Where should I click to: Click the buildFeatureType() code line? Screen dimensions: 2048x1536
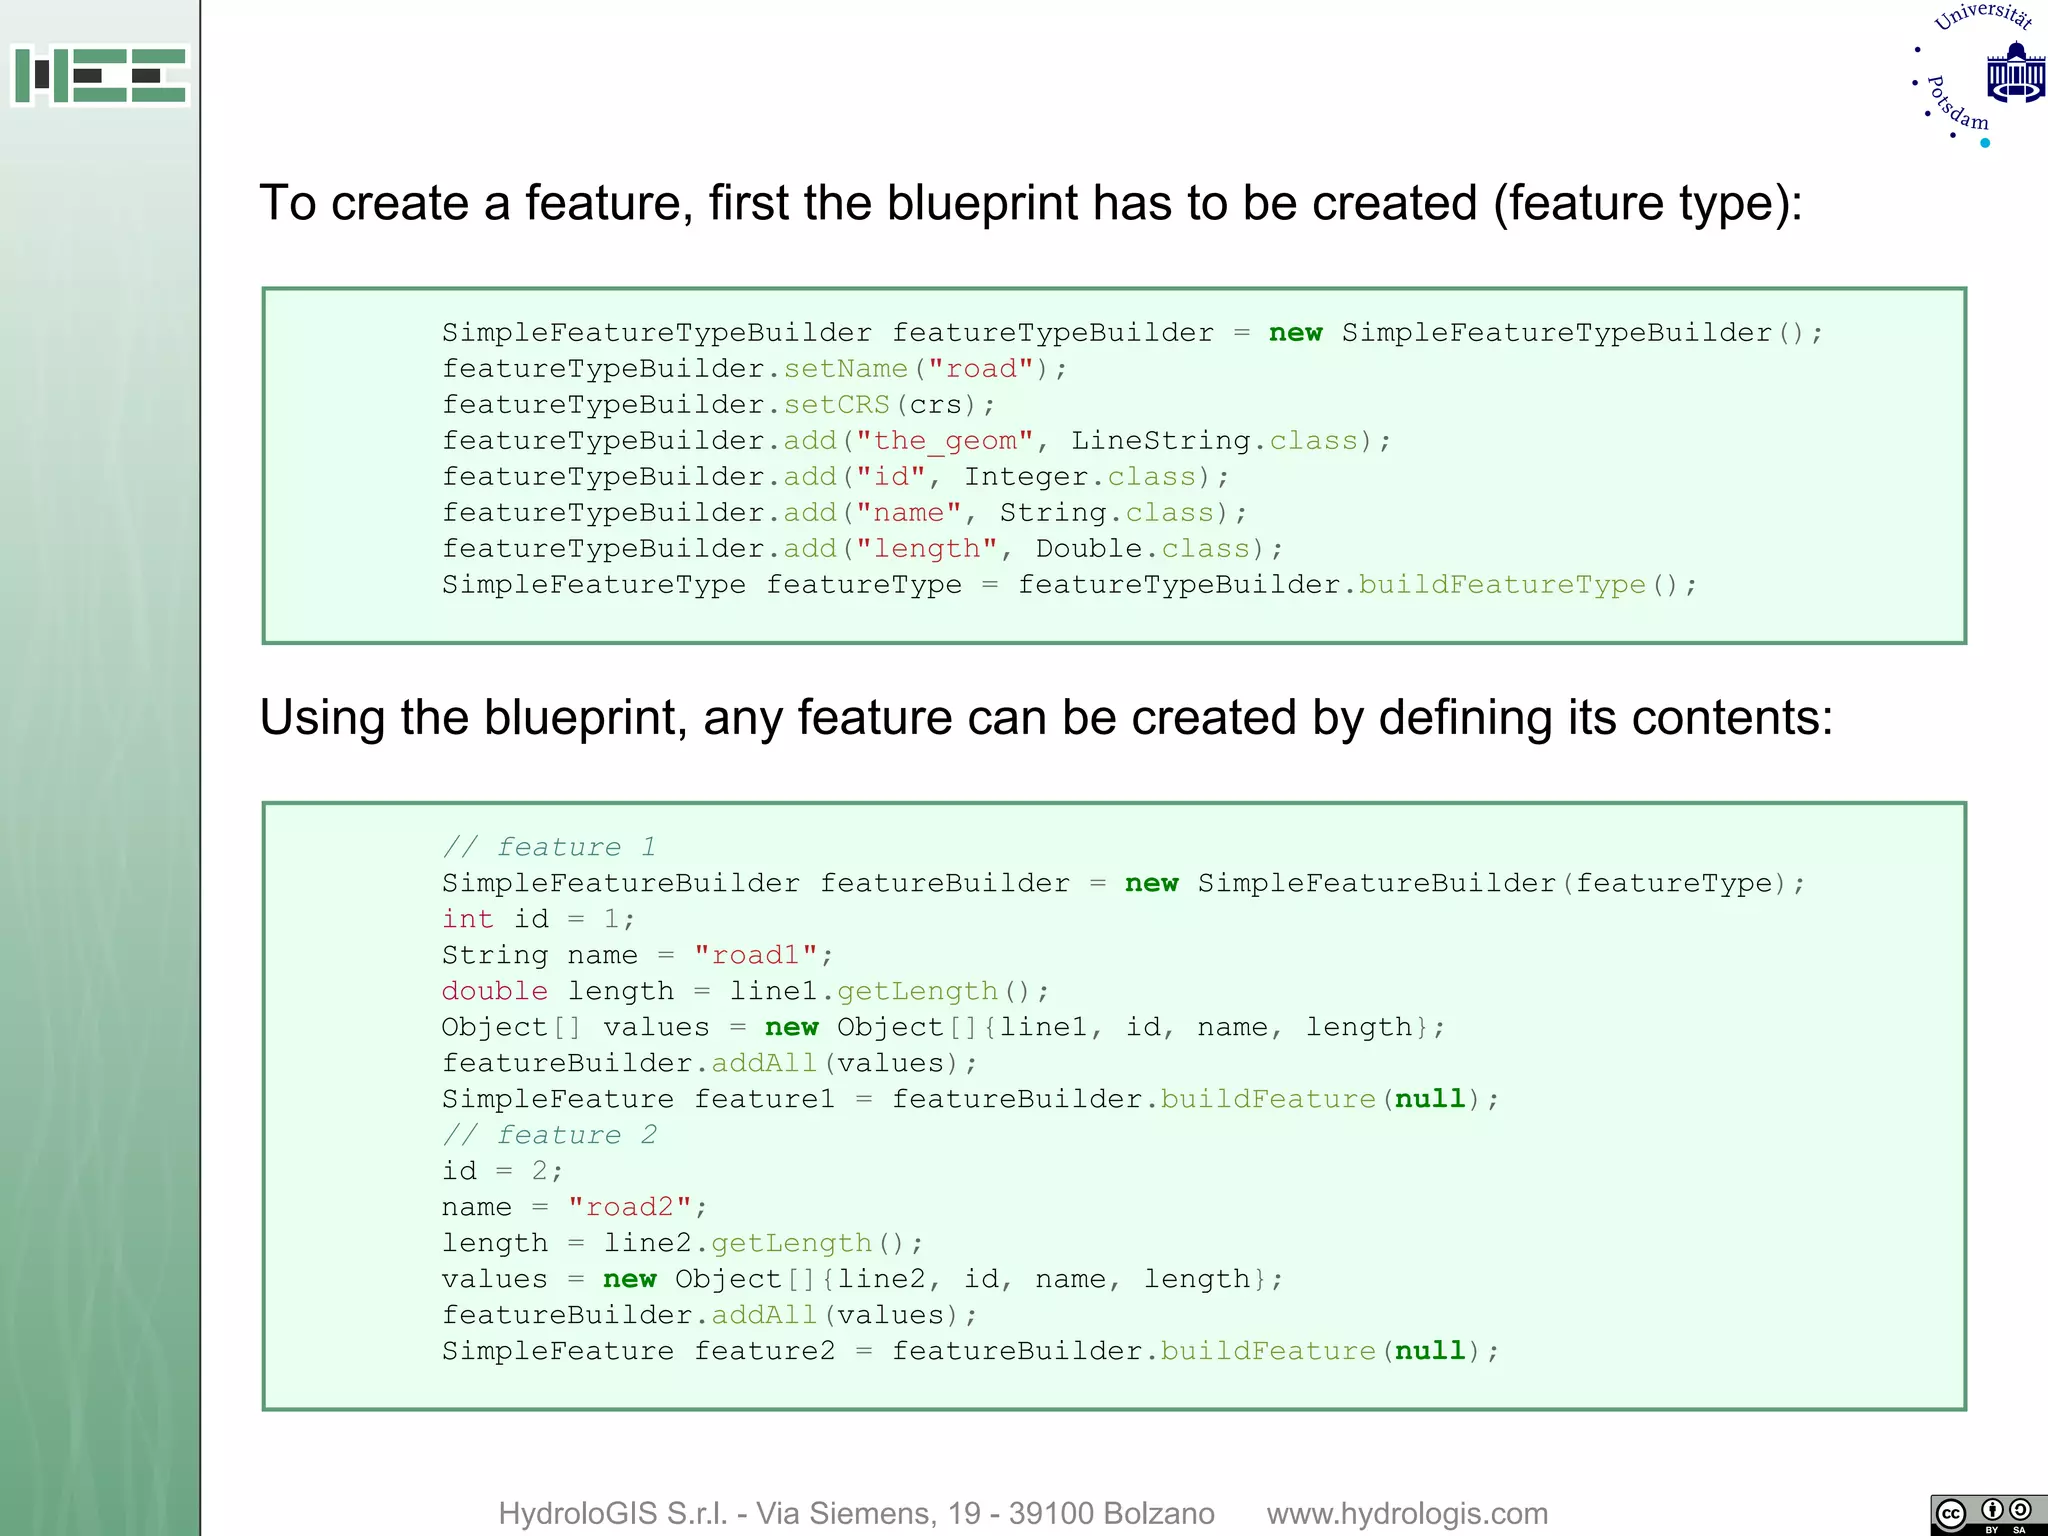(1070, 585)
